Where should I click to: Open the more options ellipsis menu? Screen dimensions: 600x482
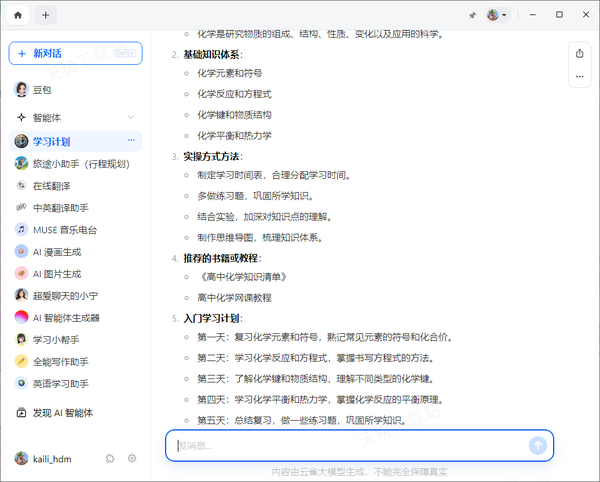[x=579, y=76]
